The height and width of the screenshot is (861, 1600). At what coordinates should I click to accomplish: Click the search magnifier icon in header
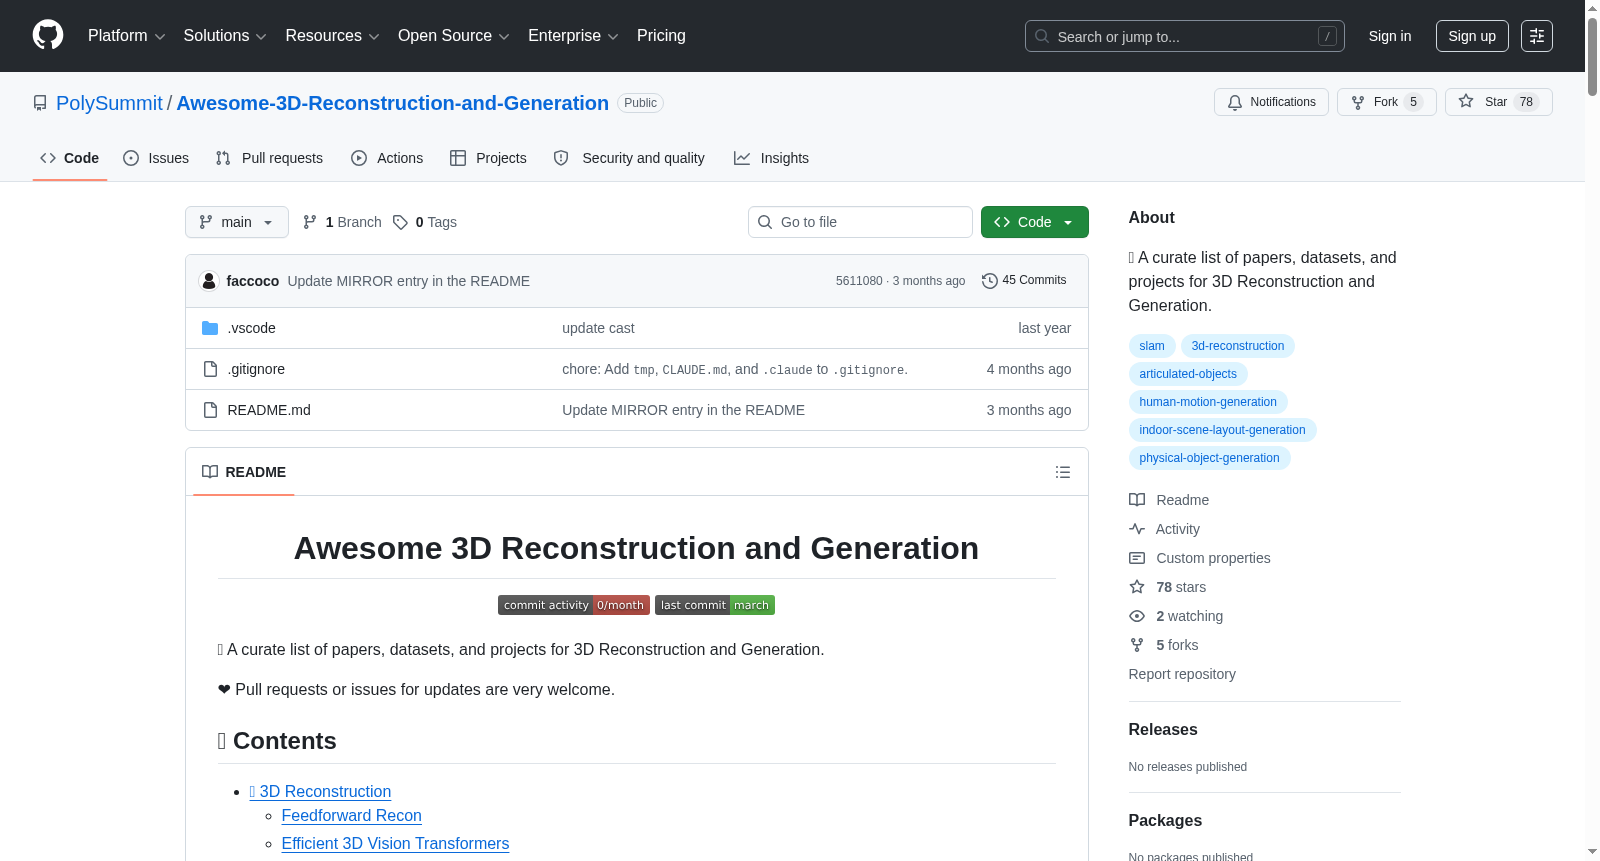tap(1042, 36)
